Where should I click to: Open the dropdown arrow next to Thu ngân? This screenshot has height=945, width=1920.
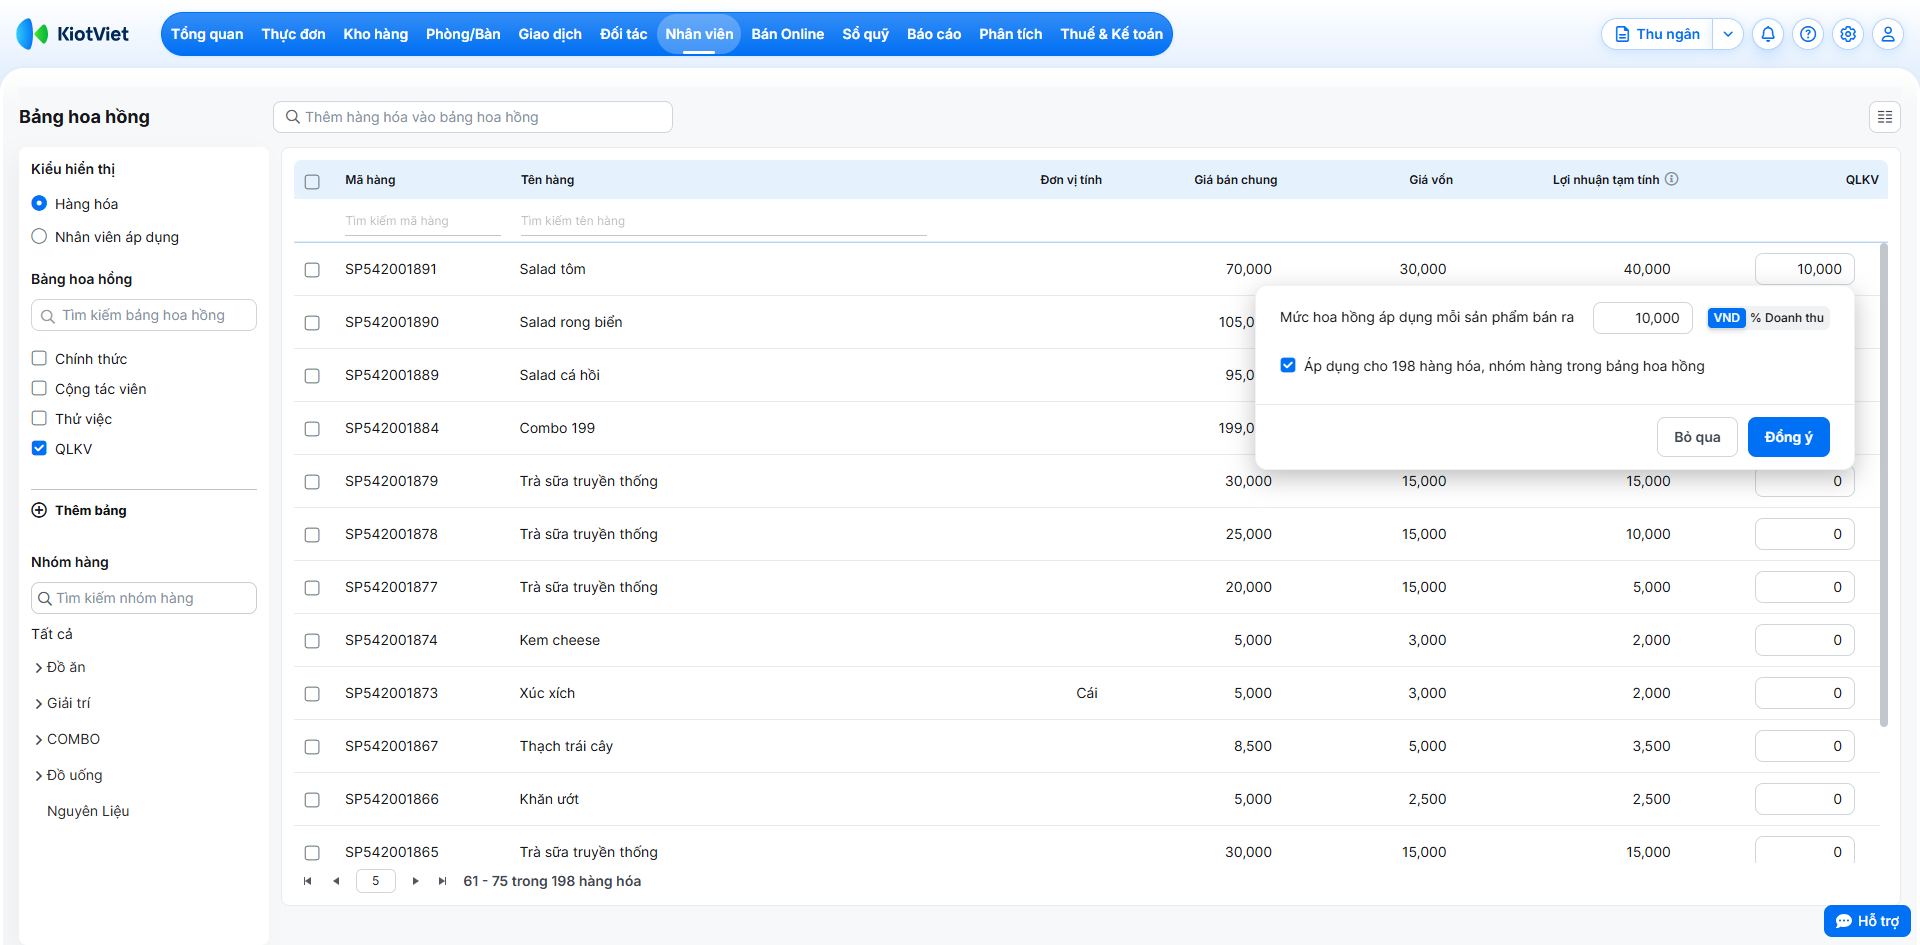[1728, 34]
